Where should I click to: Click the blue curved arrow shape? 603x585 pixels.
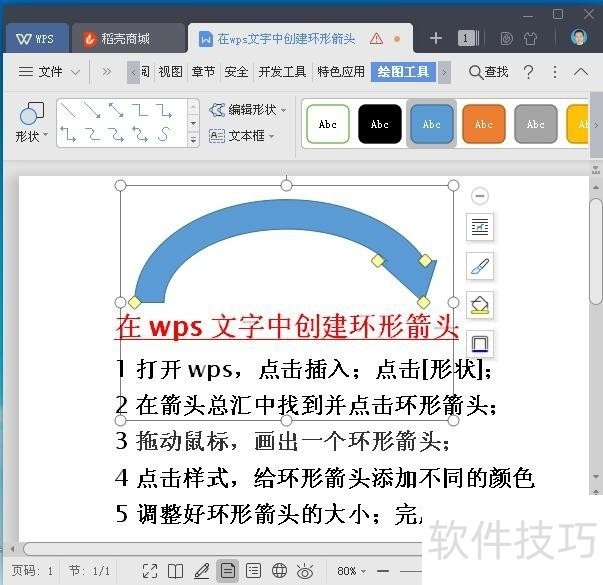tap(285, 215)
